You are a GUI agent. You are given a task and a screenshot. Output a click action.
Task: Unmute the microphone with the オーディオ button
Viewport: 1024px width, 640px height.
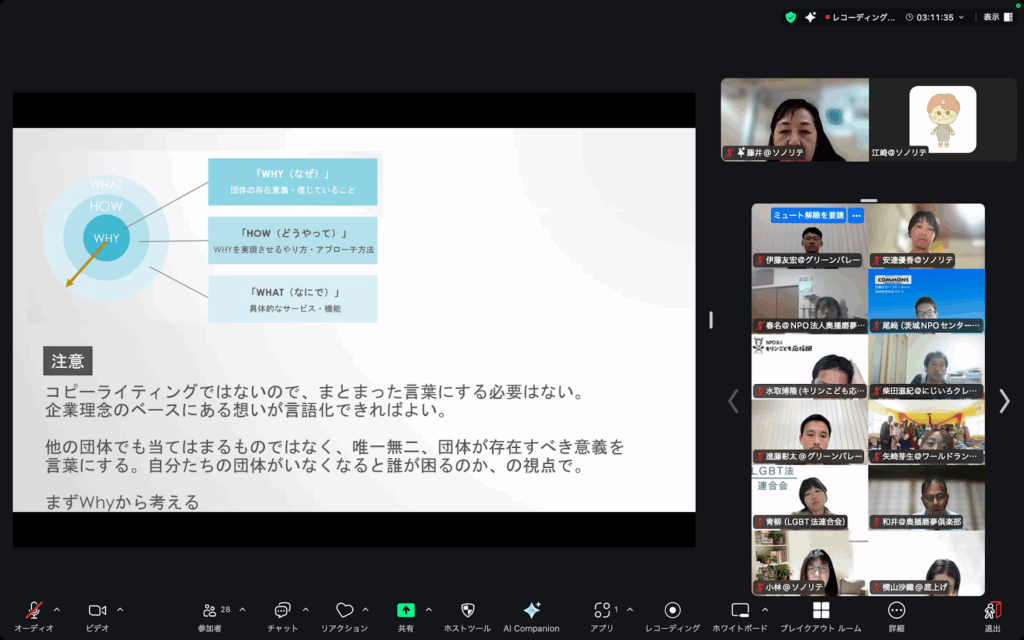[34, 611]
